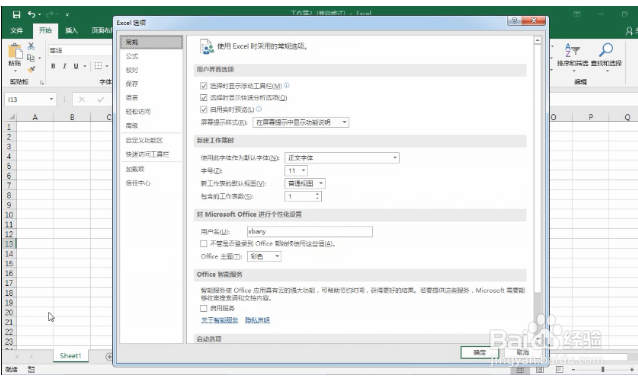Open the File (文件) tab
The width and height of the screenshot is (638, 382).
tap(16, 31)
